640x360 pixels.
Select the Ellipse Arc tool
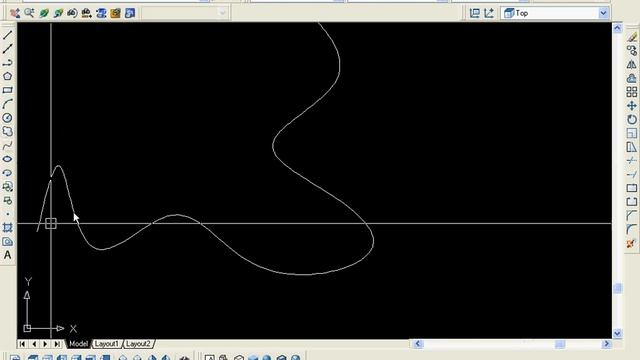(7, 173)
